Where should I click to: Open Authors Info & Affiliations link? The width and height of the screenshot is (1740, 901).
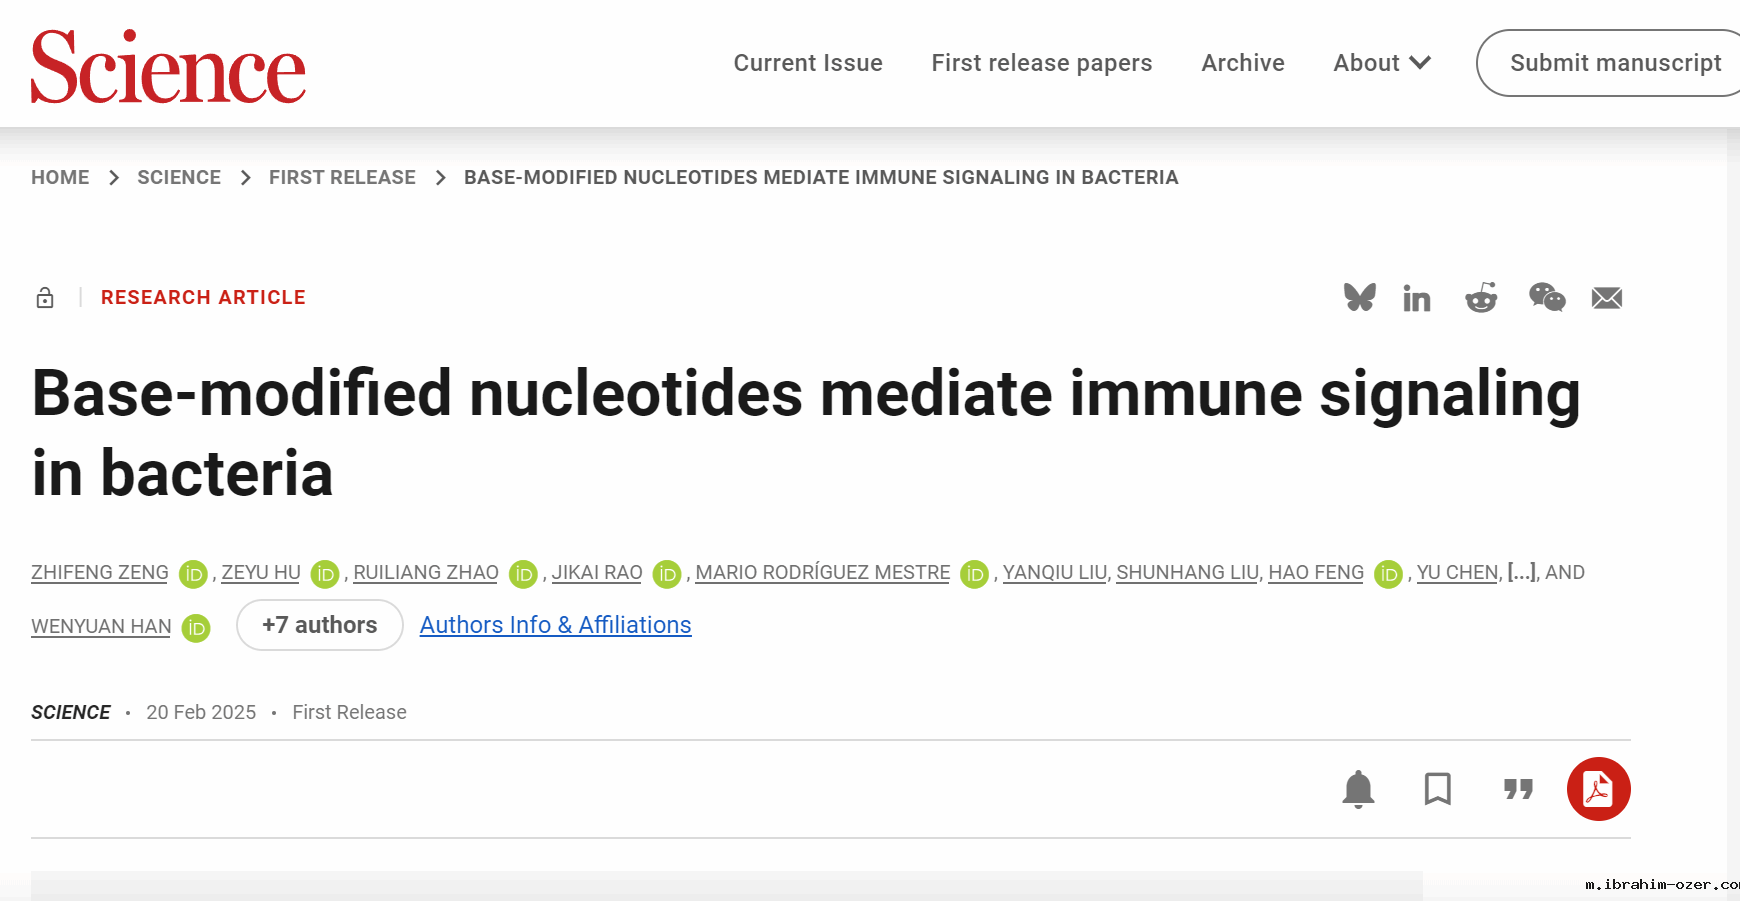tap(555, 625)
